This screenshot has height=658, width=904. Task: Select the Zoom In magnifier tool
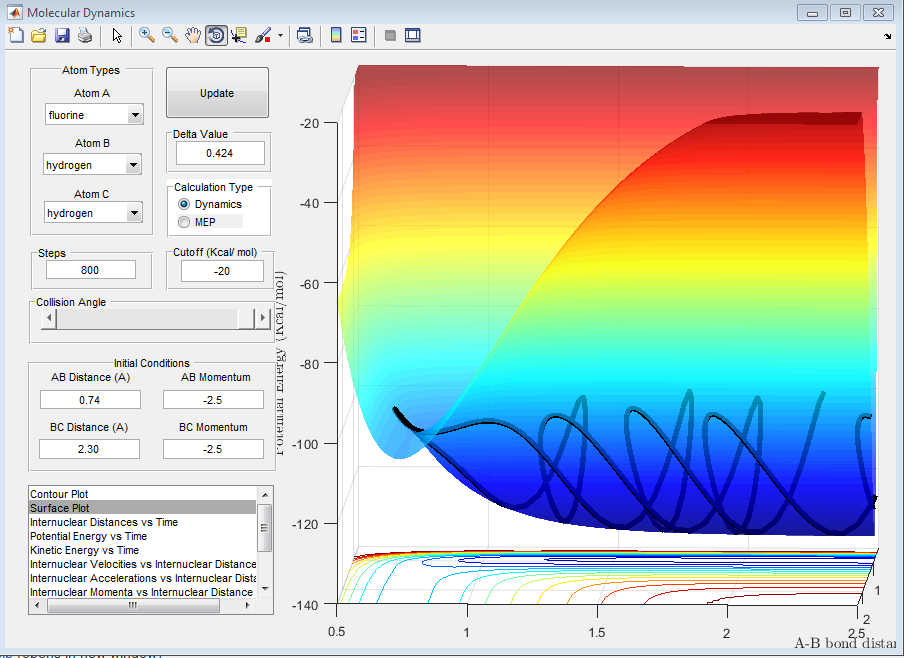tap(146, 36)
